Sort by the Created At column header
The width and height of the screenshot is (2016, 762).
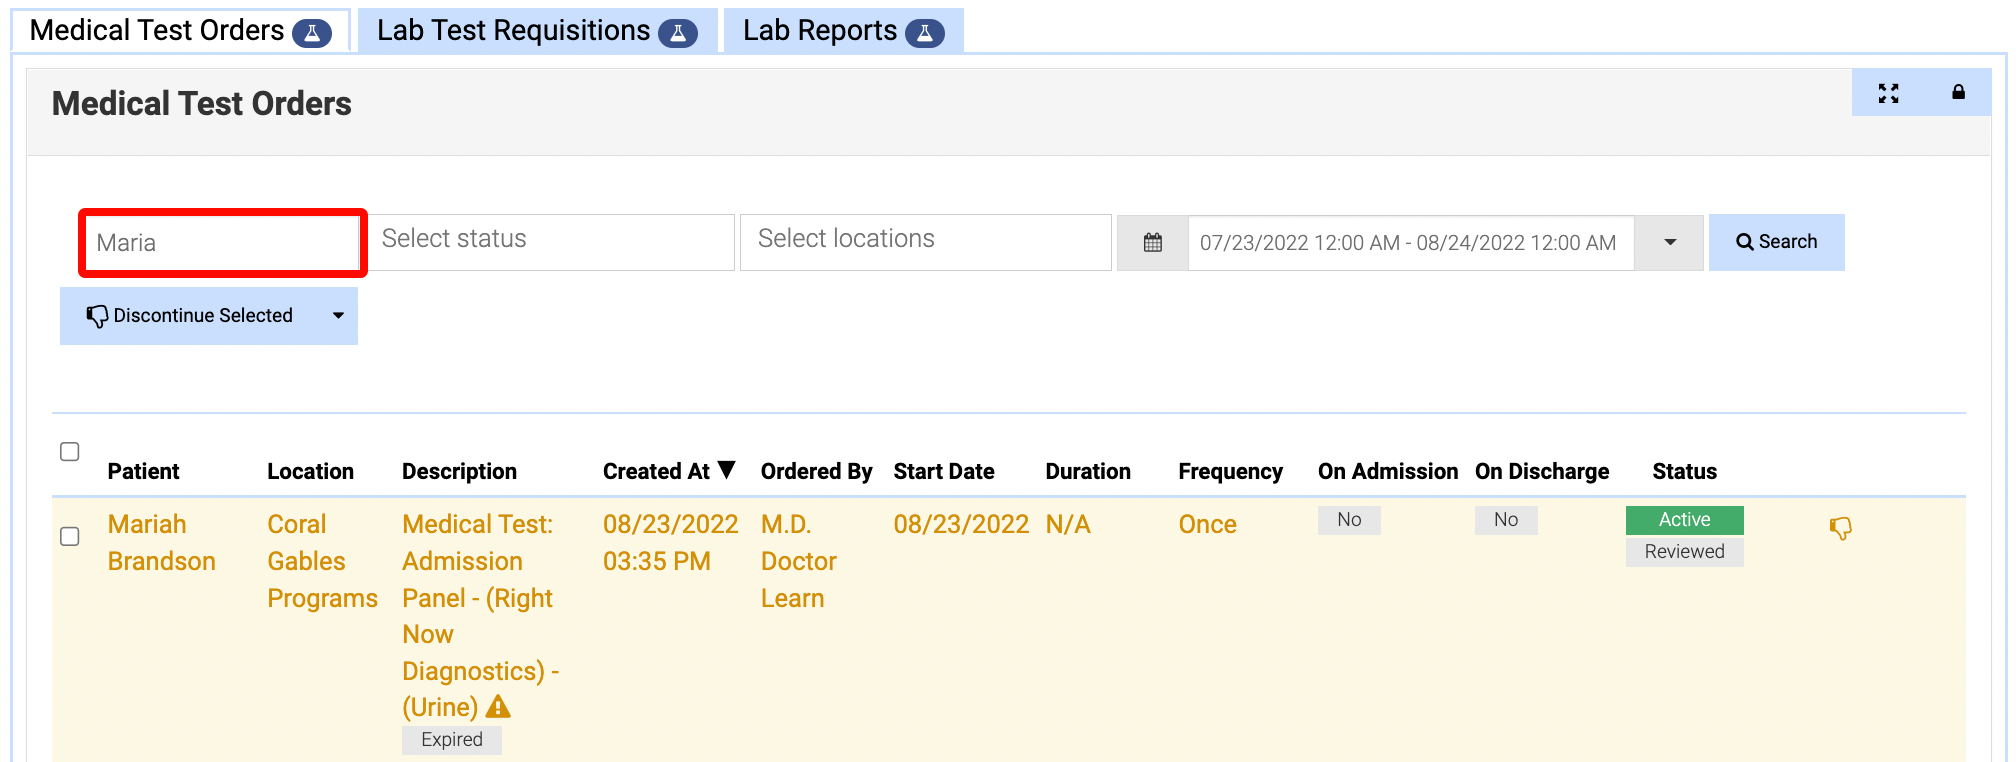pyautogui.click(x=657, y=471)
